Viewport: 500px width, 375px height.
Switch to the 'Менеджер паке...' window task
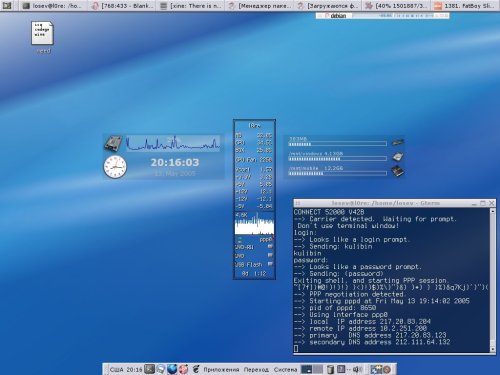[260, 6]
